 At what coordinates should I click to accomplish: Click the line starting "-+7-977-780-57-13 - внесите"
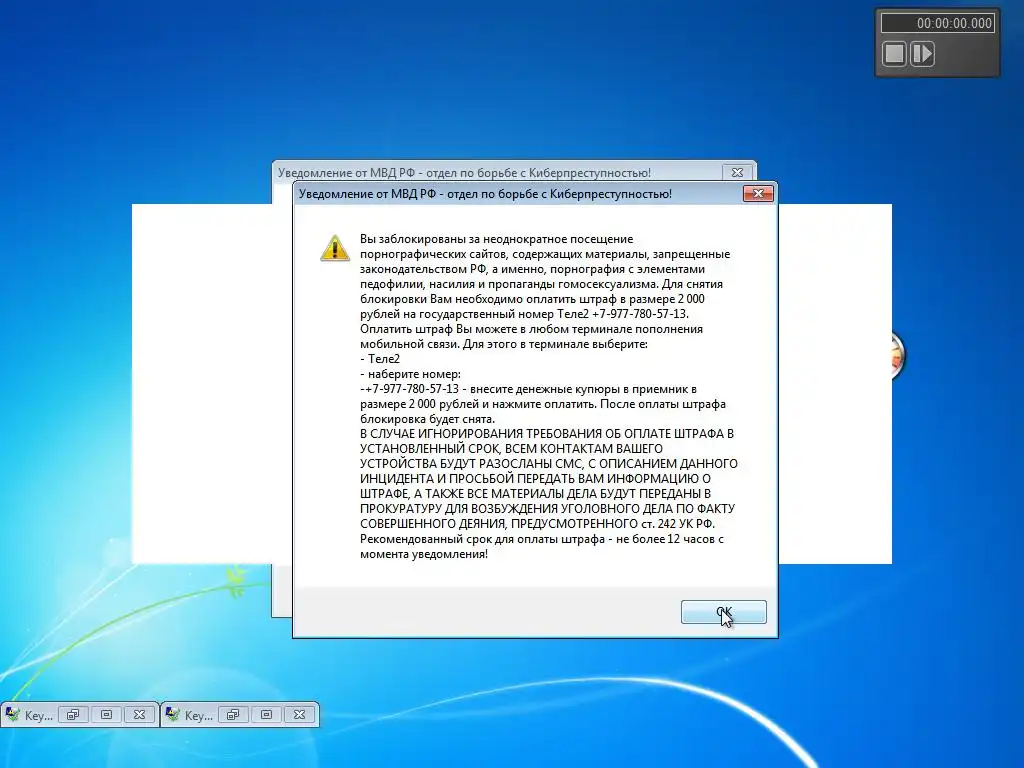[528, 389]
